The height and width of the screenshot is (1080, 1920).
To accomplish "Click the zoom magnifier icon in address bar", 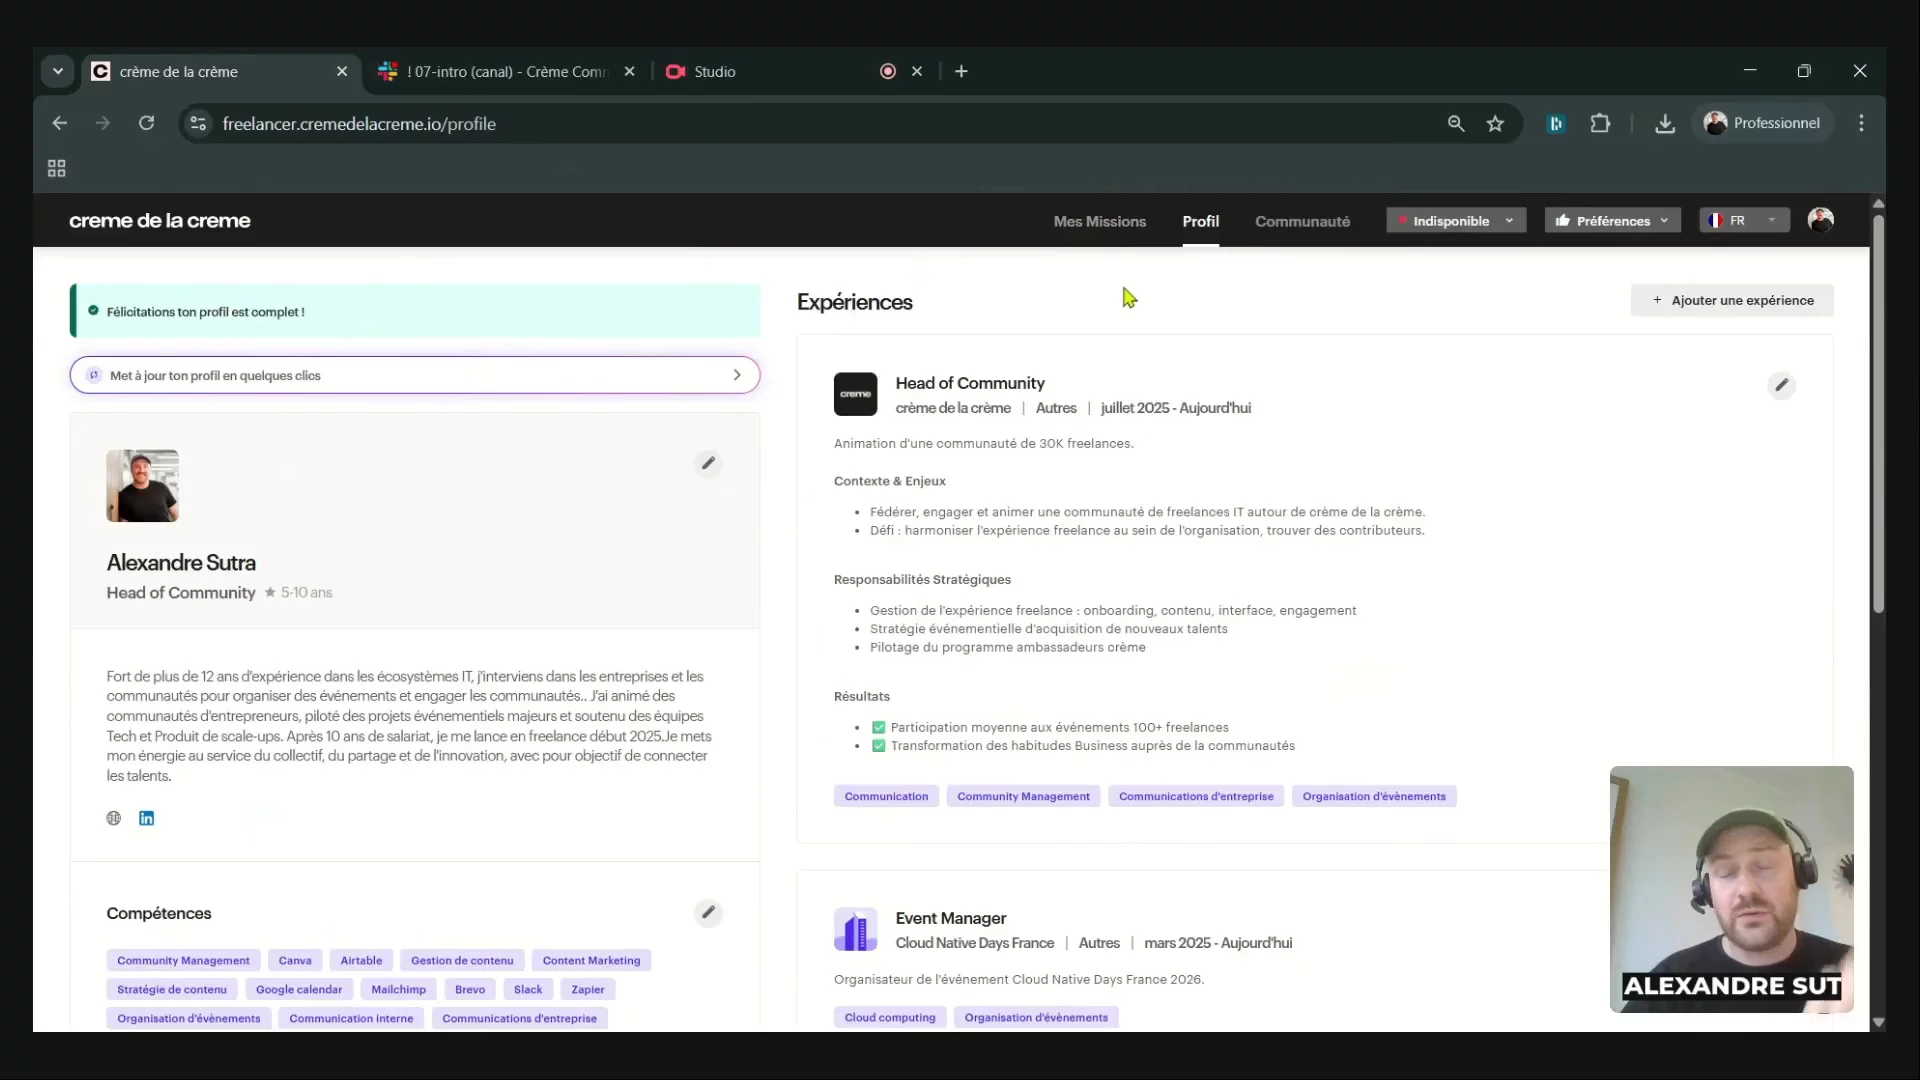I will [1456, 123].
